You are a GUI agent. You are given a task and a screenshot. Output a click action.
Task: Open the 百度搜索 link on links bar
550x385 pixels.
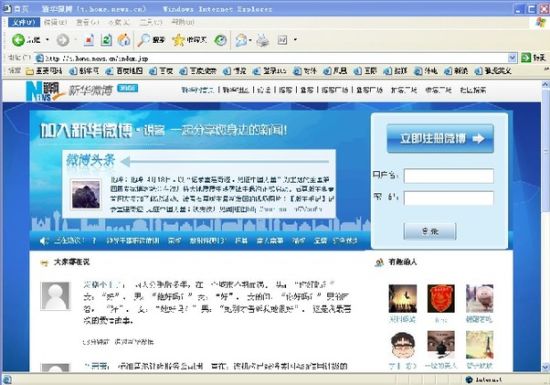198,71
